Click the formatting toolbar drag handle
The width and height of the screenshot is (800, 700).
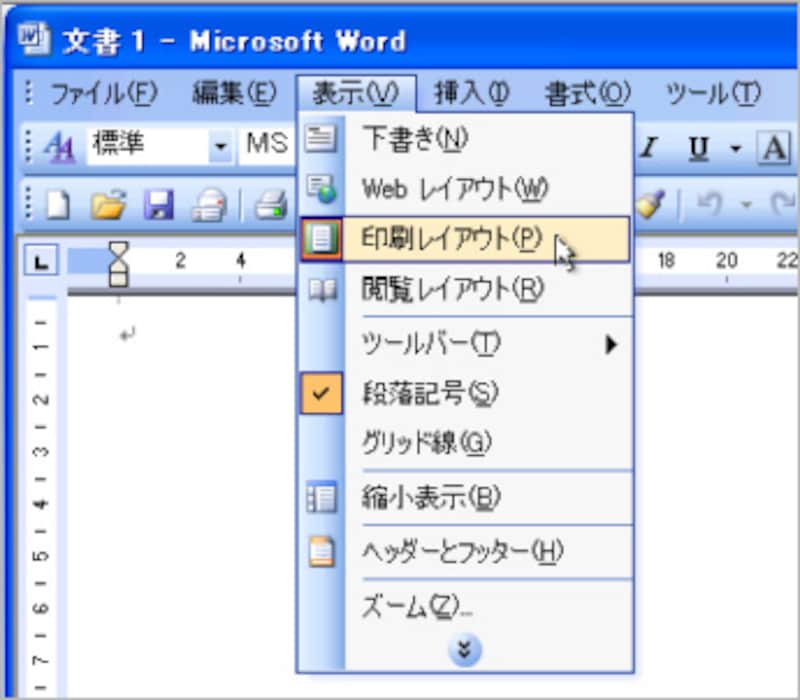click(28, 147)
